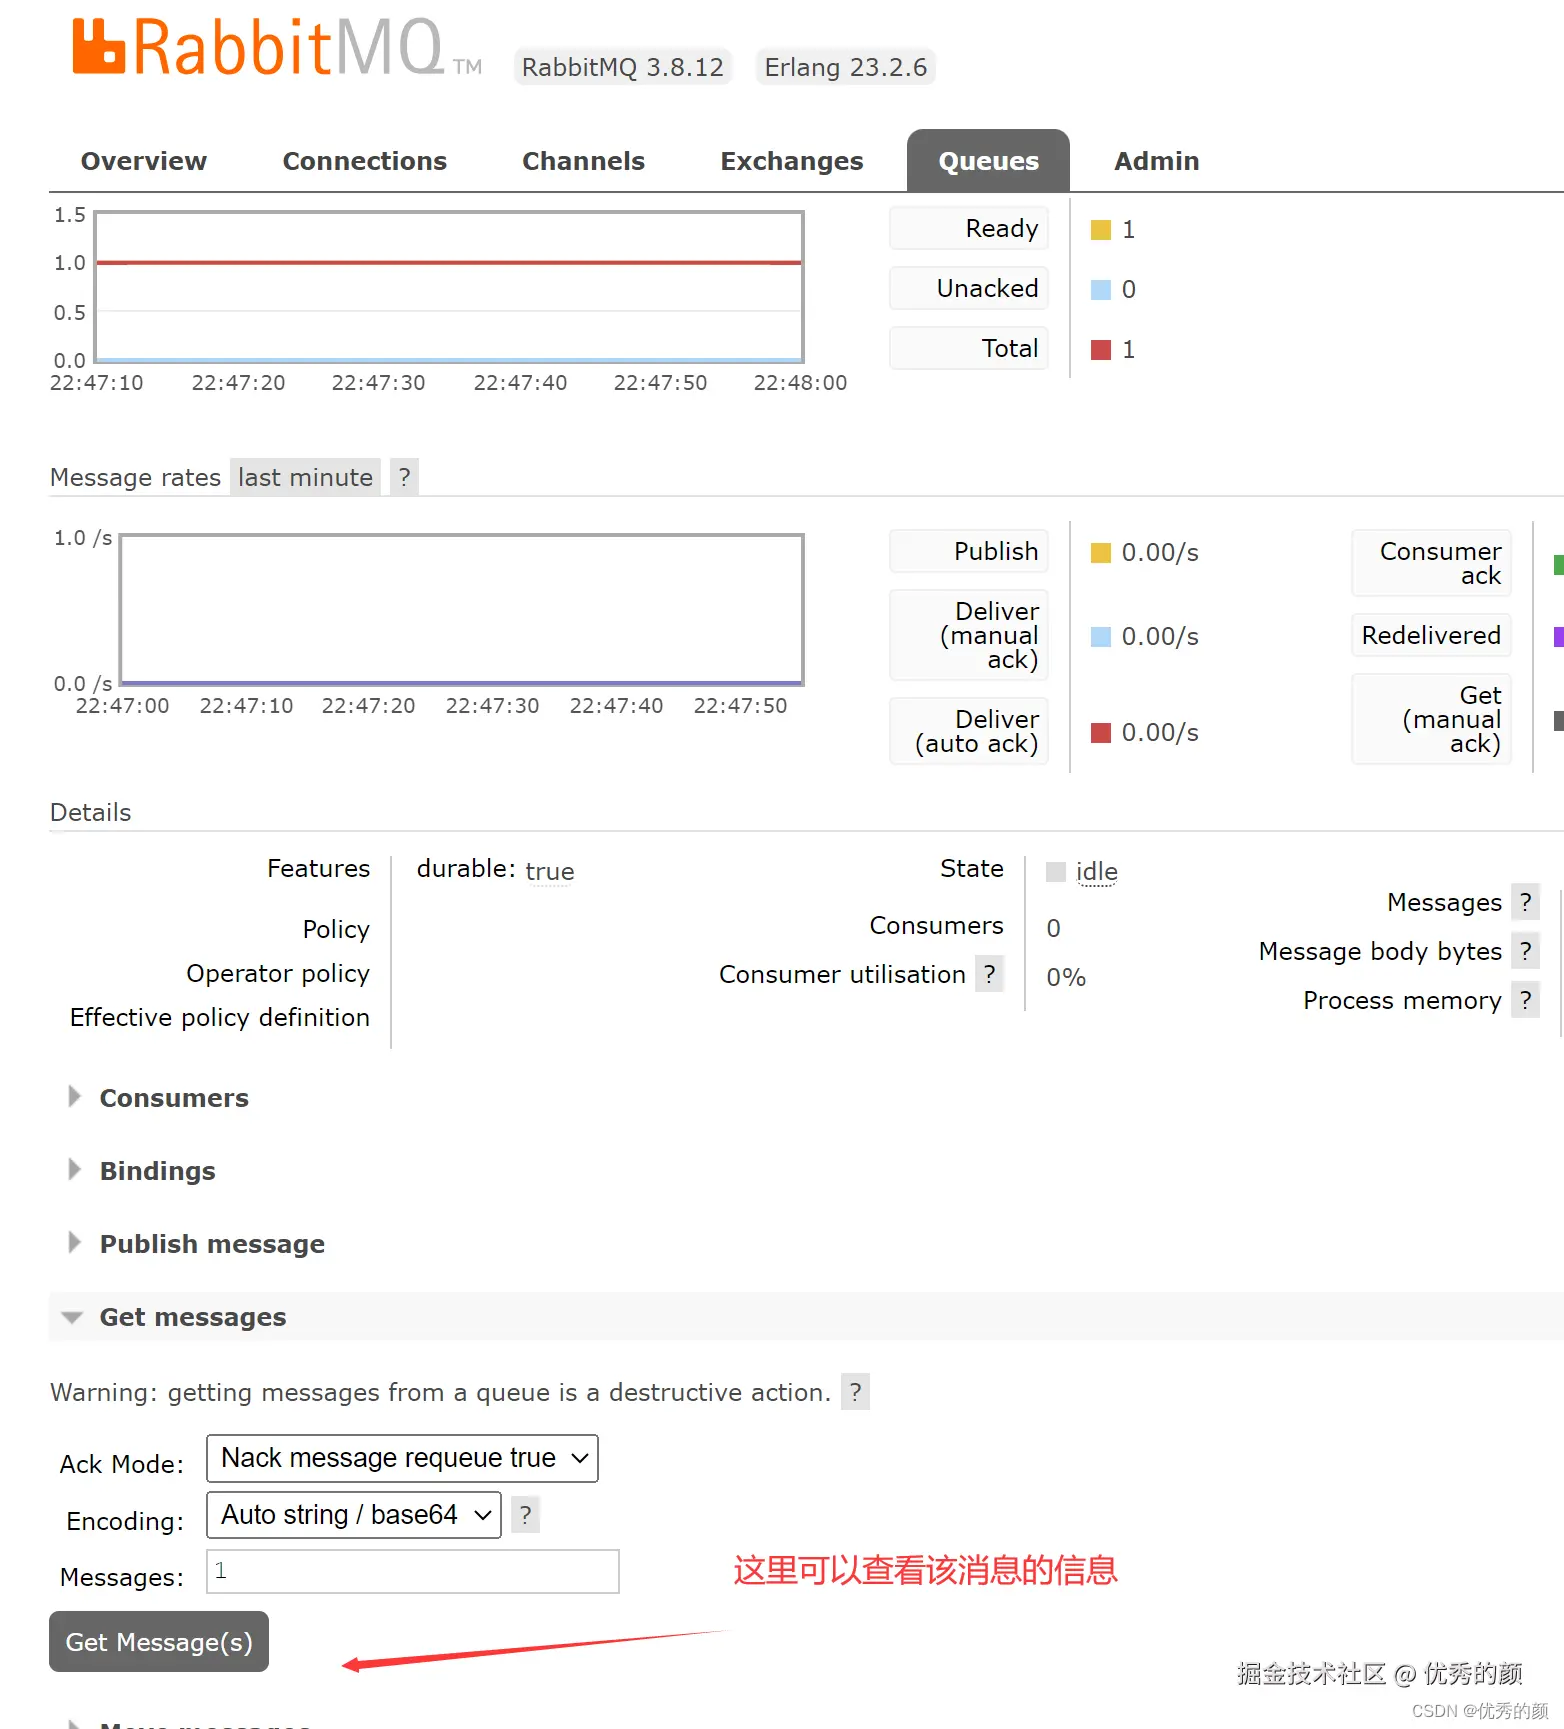The height and width of the screenshot is (1729, 1564).
Task: Select the Queues tab
Action: (x=988, y=161)
